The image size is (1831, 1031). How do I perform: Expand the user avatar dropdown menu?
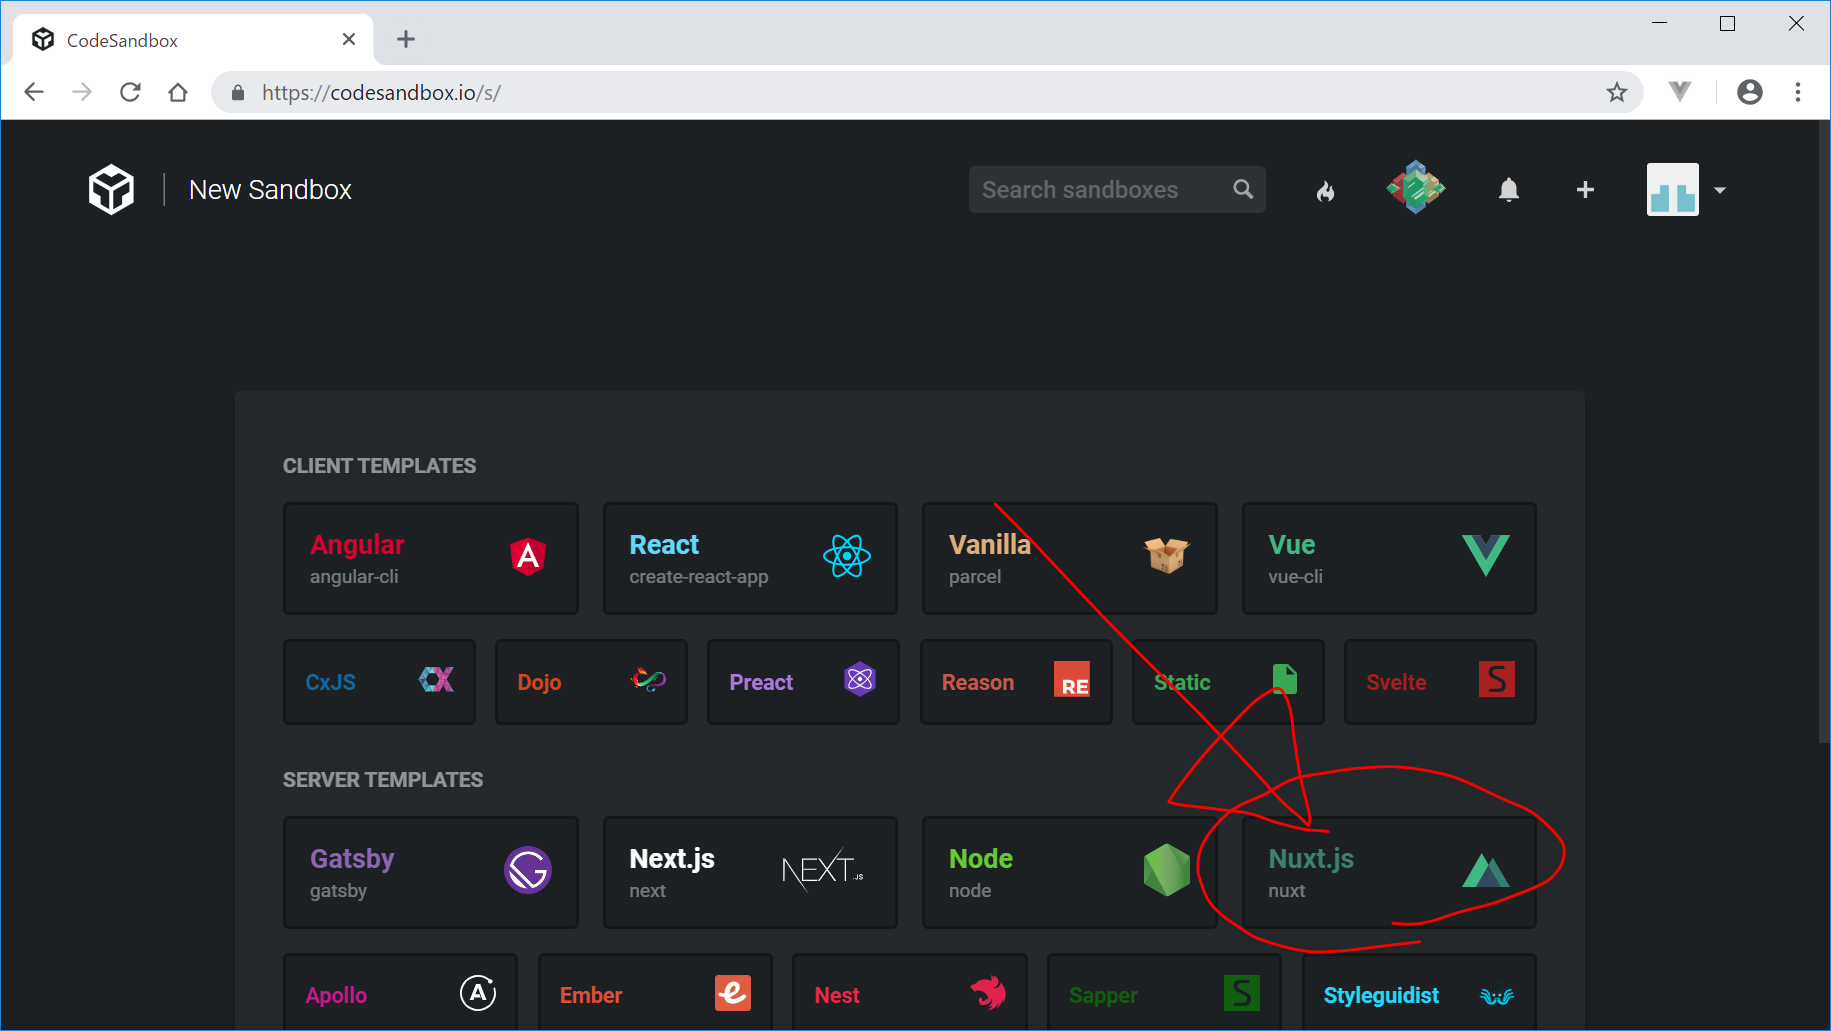(x=1719, y=190)
